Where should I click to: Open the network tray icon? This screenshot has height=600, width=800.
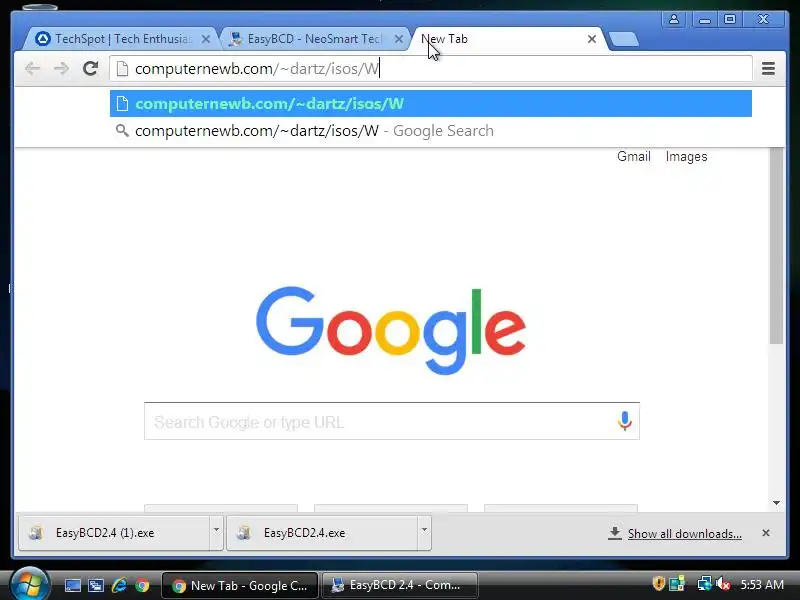point(705,583)
